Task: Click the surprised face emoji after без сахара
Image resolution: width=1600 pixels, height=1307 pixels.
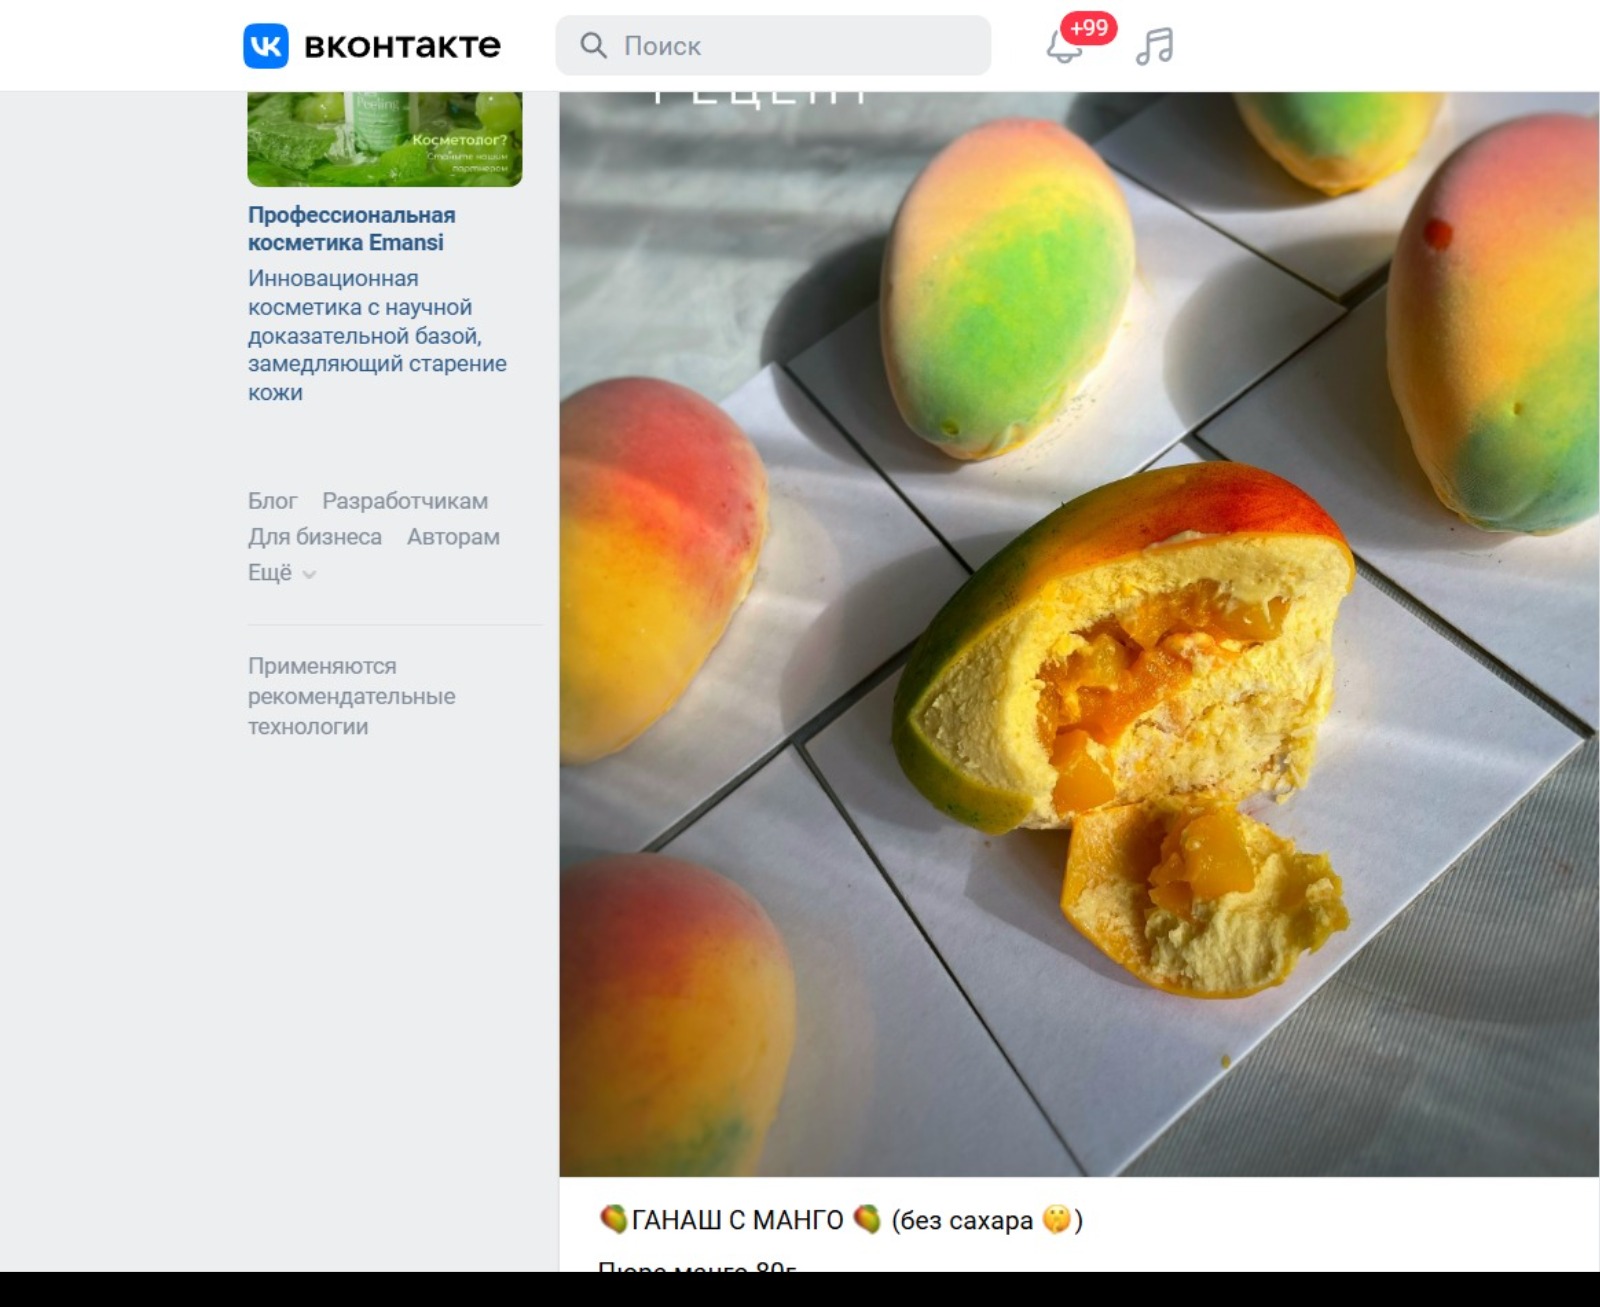Action: point(1056,1220)
